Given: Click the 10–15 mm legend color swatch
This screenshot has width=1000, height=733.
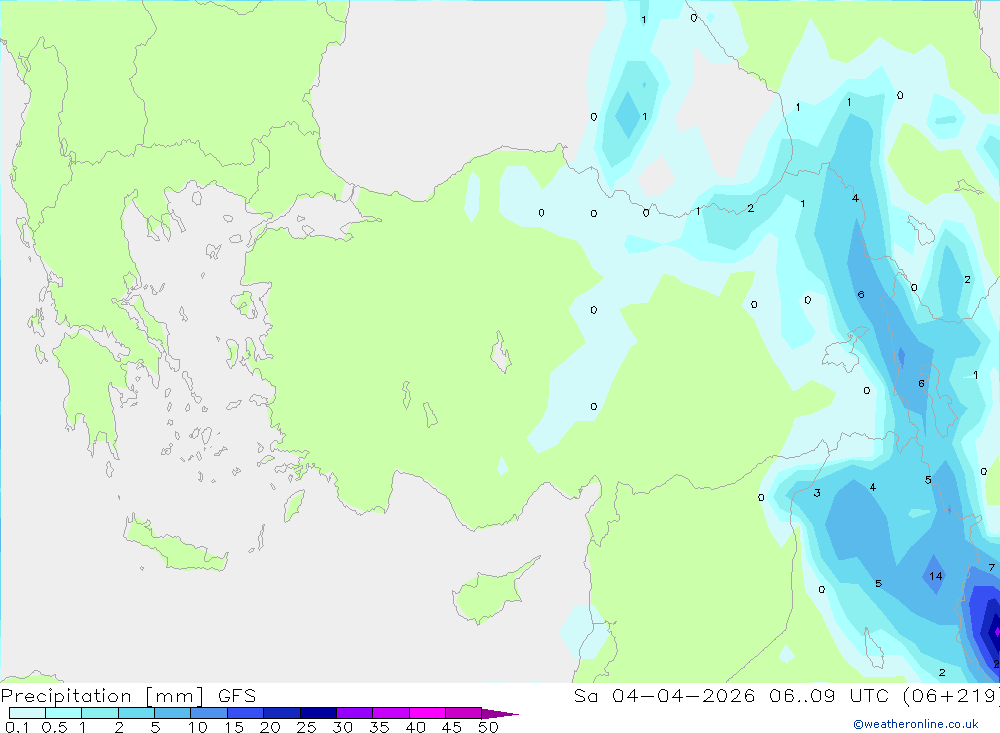Looking at the screenshot, I should [x=209, y=713].
